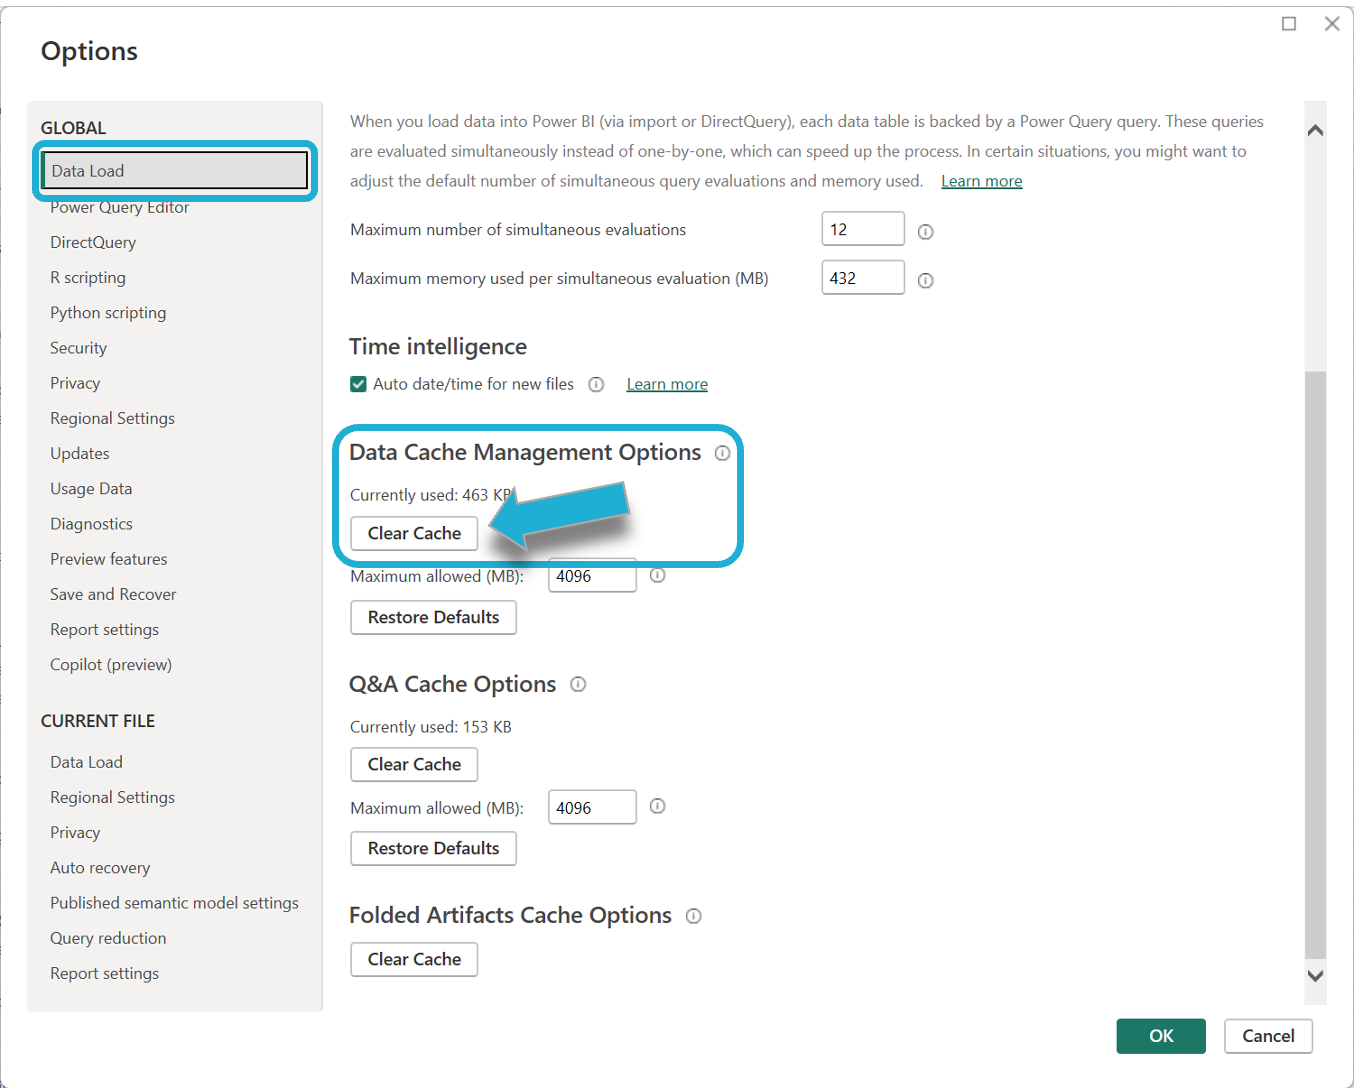Click info icon beside Q&A Cache Options heading
The image size is (1354, 1088).
tap(578, 684)
